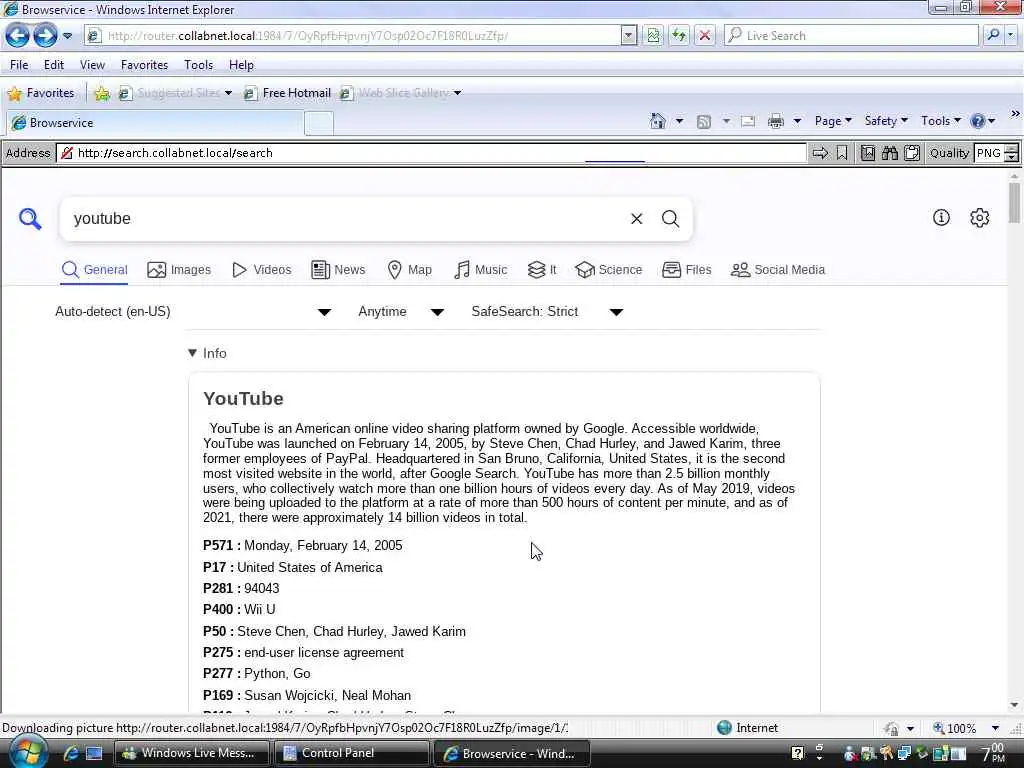Click the IE Refresh button
Viewport: 1024px width, 768px height.
click(679, 36)
